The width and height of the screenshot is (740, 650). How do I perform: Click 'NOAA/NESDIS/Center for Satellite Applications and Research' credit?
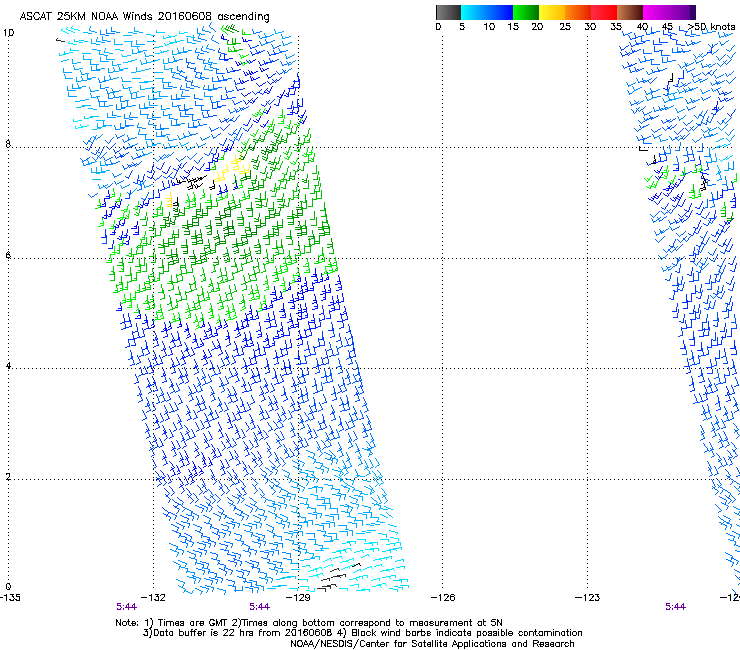tap(432, 644)
